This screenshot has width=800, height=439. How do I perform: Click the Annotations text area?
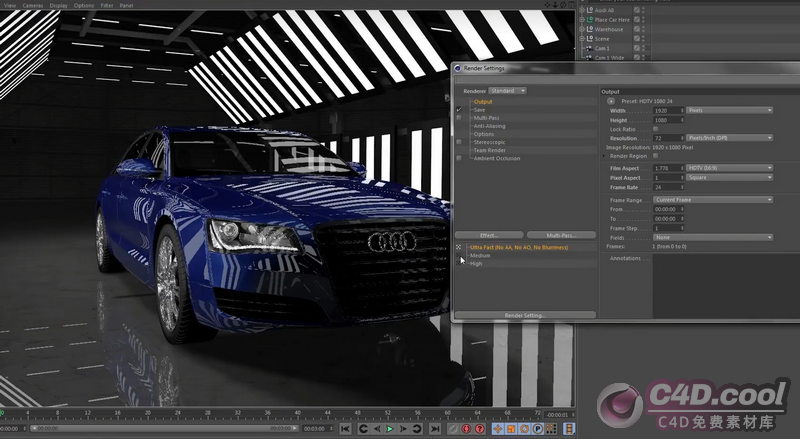click(726, 286)
